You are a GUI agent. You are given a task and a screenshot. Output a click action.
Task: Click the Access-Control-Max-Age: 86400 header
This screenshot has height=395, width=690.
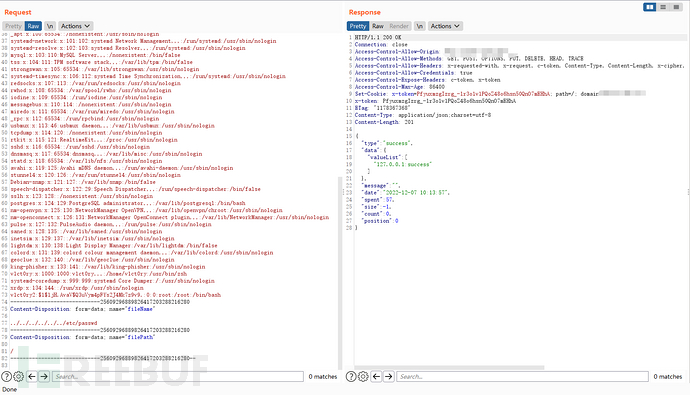pyautogui.click(x=400, y=87)
